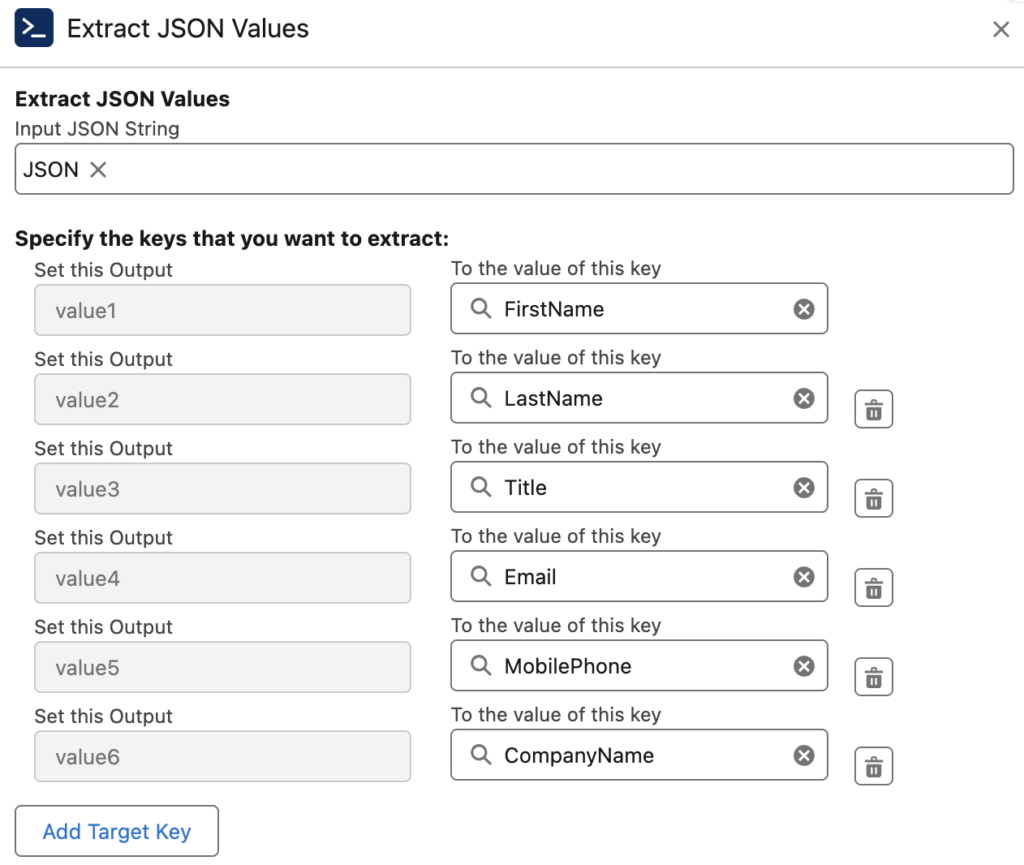Select the FirstName key input
Image resolution: width=1024 pixels, height=865 pixels.
click(640, 309)
